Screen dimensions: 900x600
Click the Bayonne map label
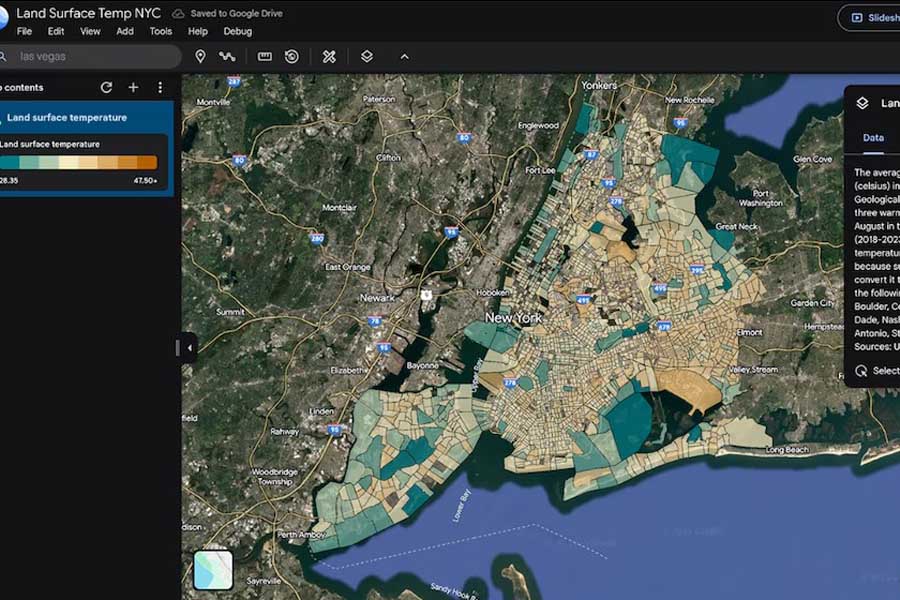click(x=422, y=365)
